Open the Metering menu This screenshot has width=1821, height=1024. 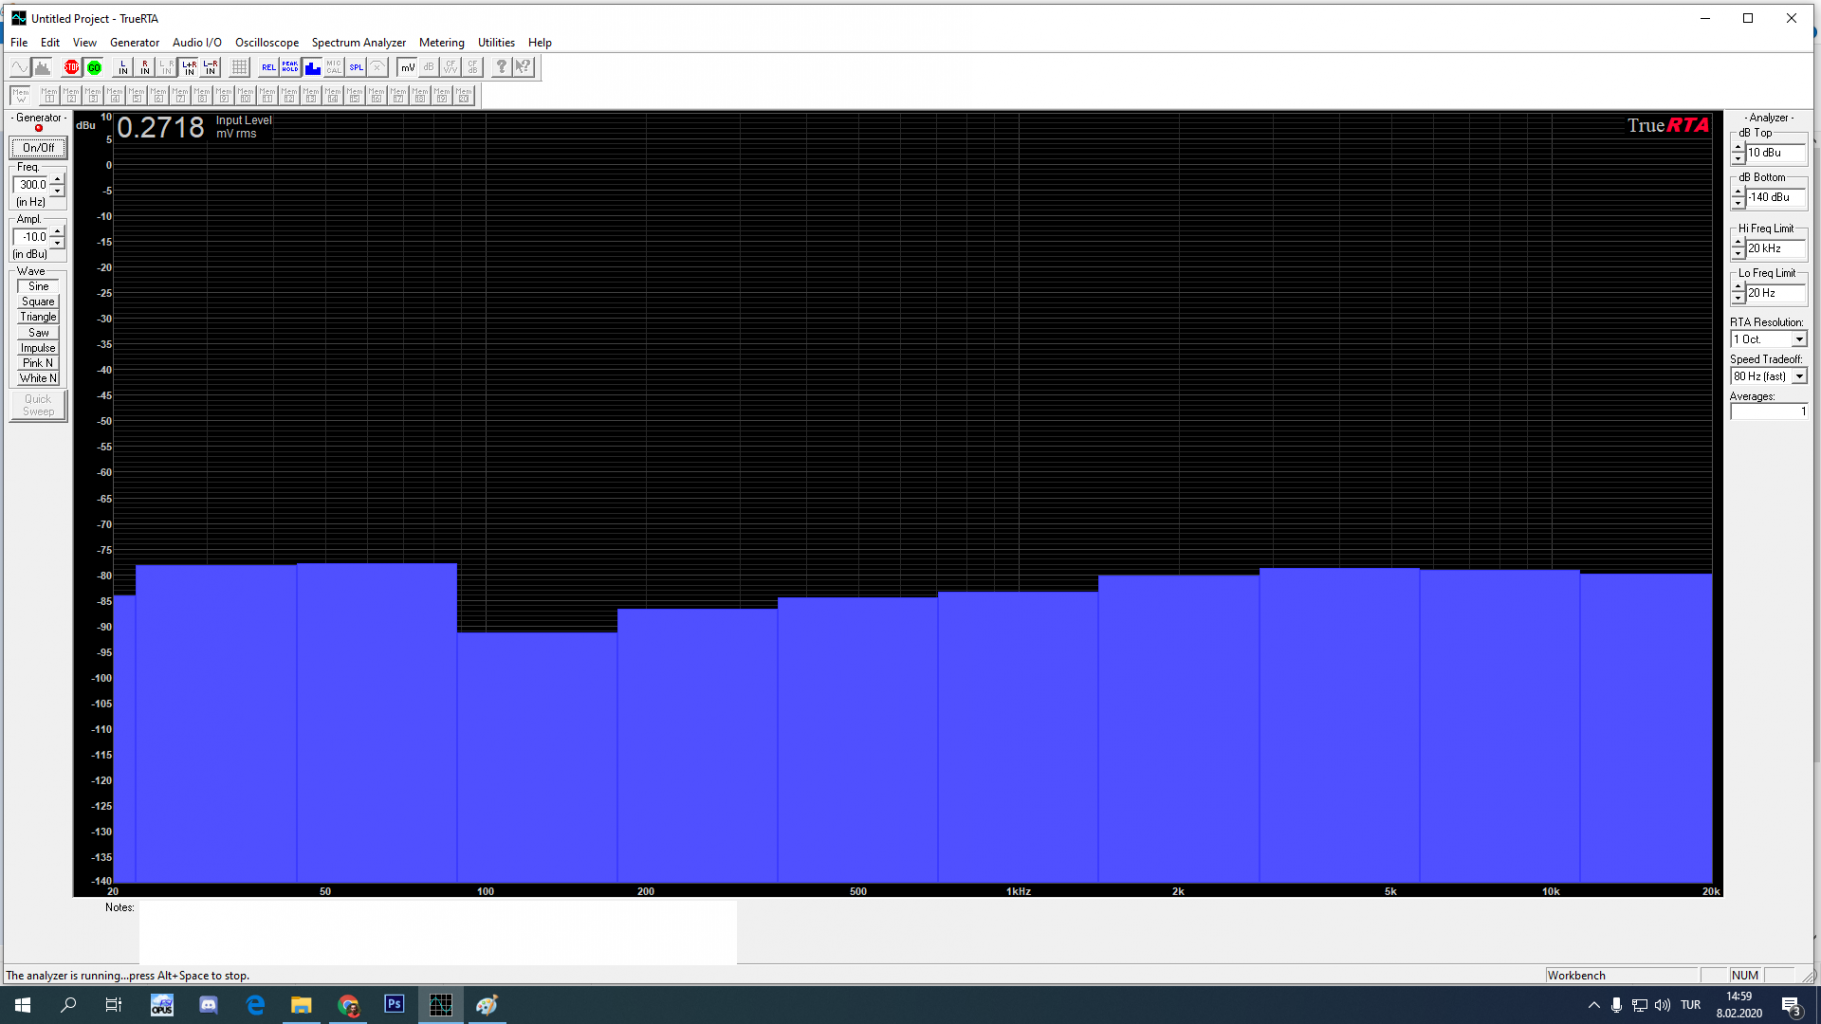(441, 43)
